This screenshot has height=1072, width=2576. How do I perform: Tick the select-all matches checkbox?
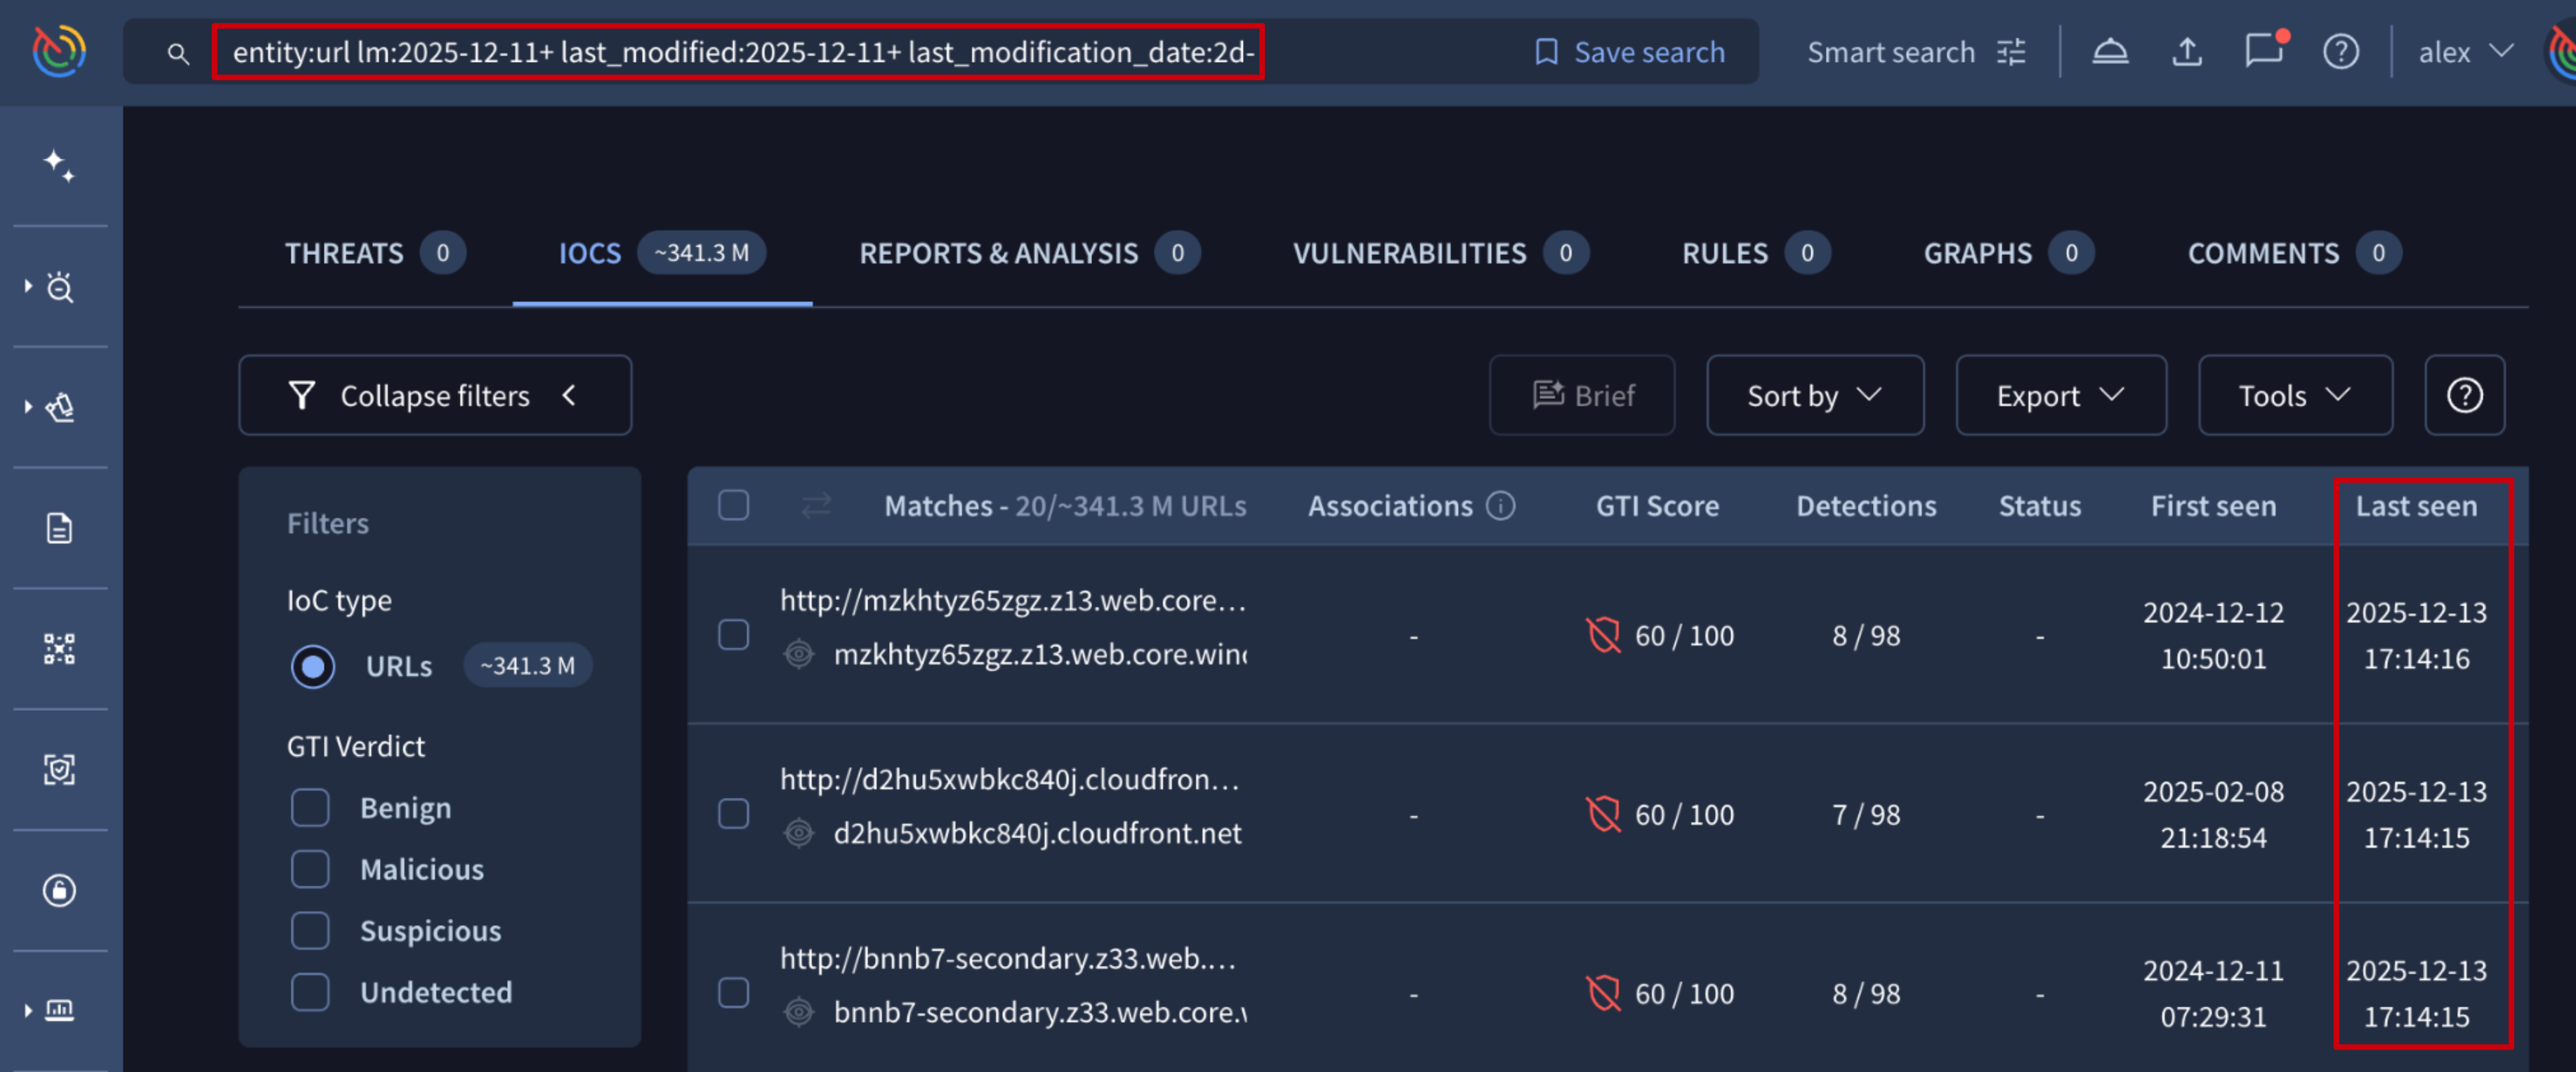[734, 506]
